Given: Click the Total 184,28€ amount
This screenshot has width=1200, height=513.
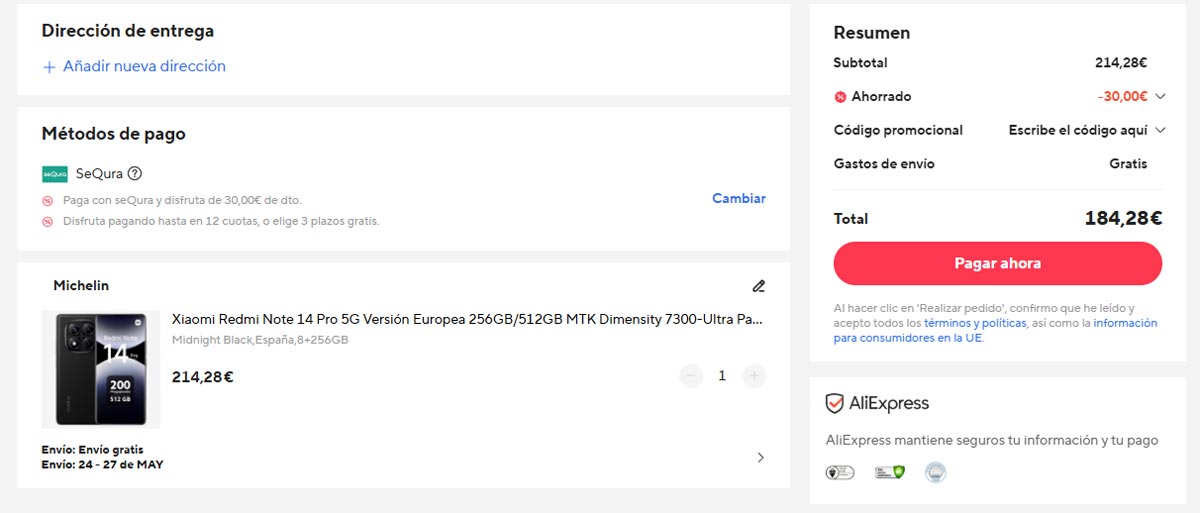Looking at the screenshot, I should point(1123,218).
